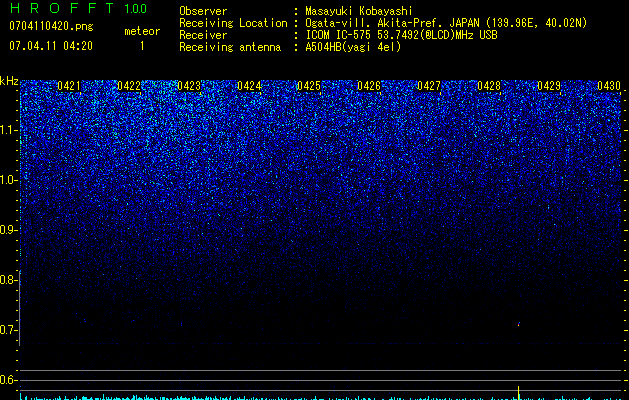Viewport: 629px width, 400px height.
Task: Click the 'Observer' field label
Action: tap(203, 11)
